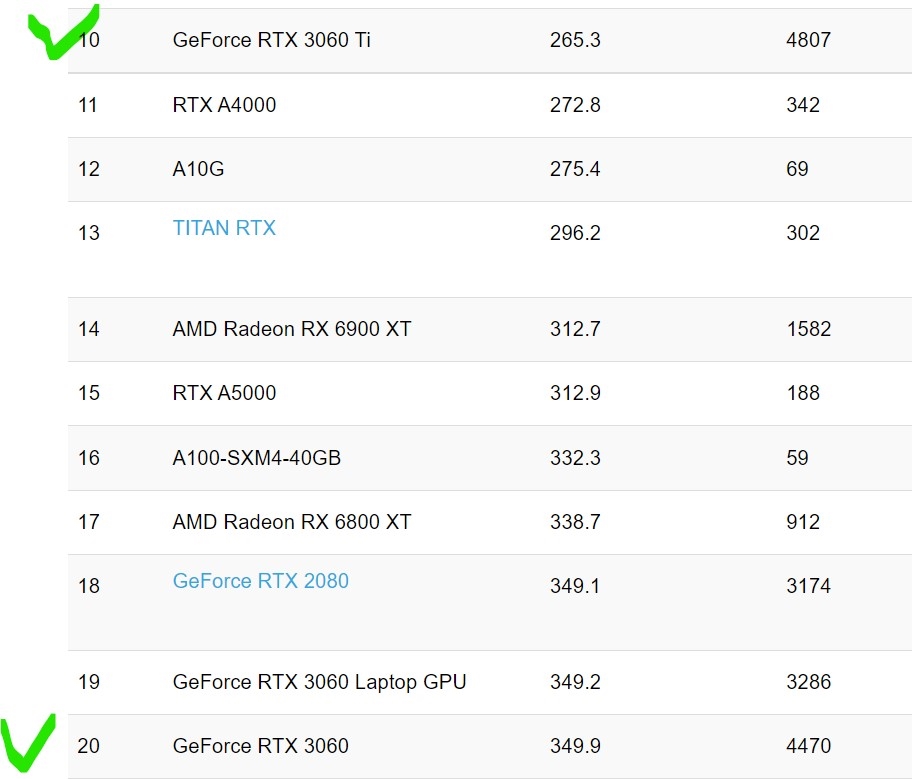Open the TITAN RTX link

pyautogui.click(x=224, y=227)
